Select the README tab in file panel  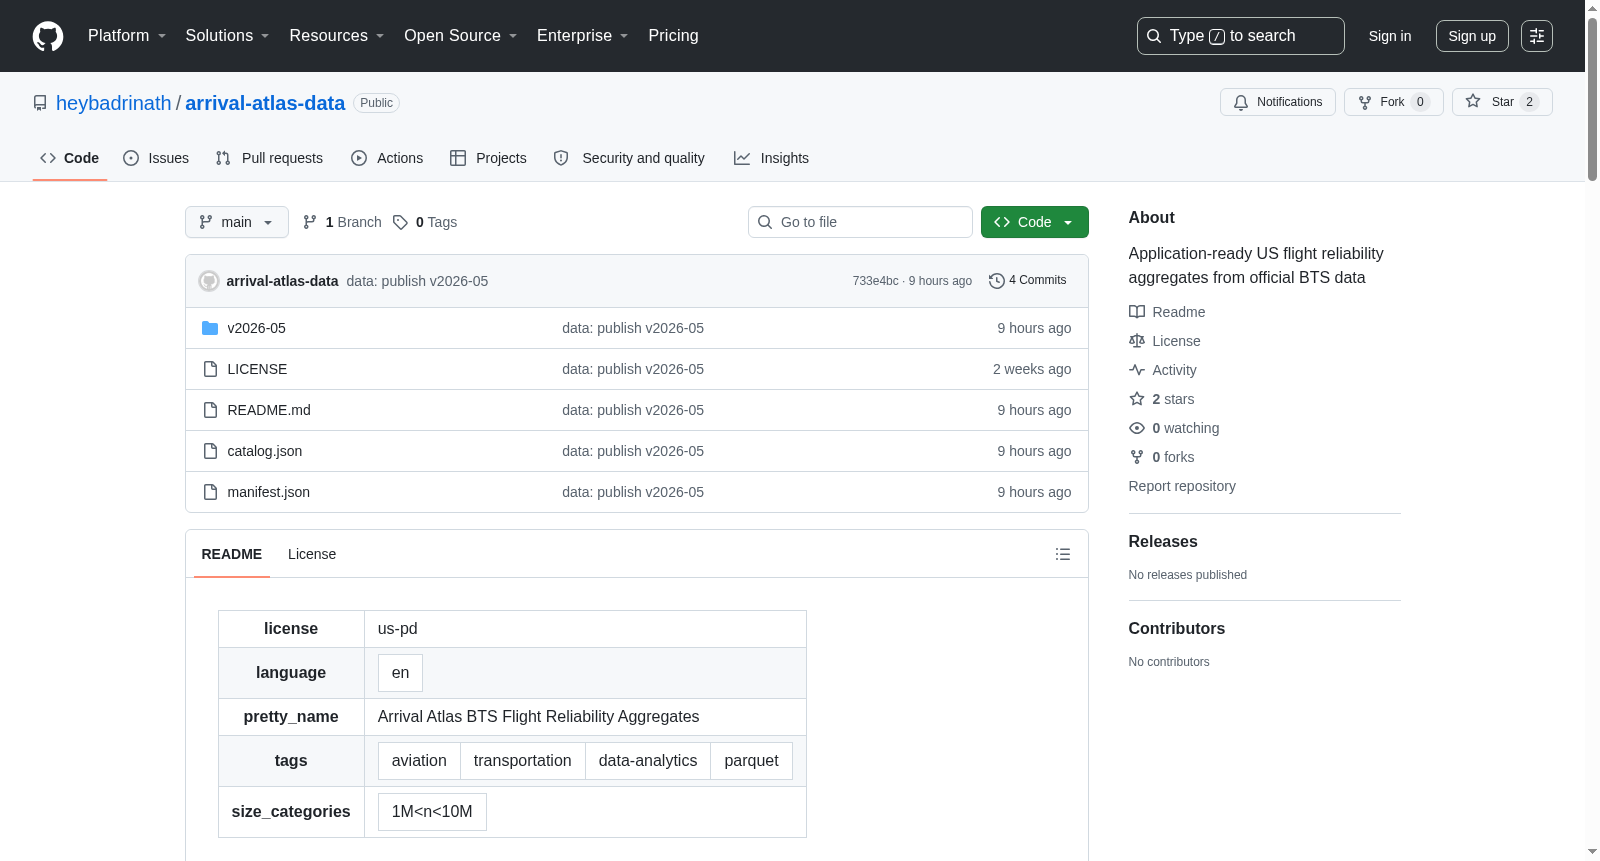[232, 554]
